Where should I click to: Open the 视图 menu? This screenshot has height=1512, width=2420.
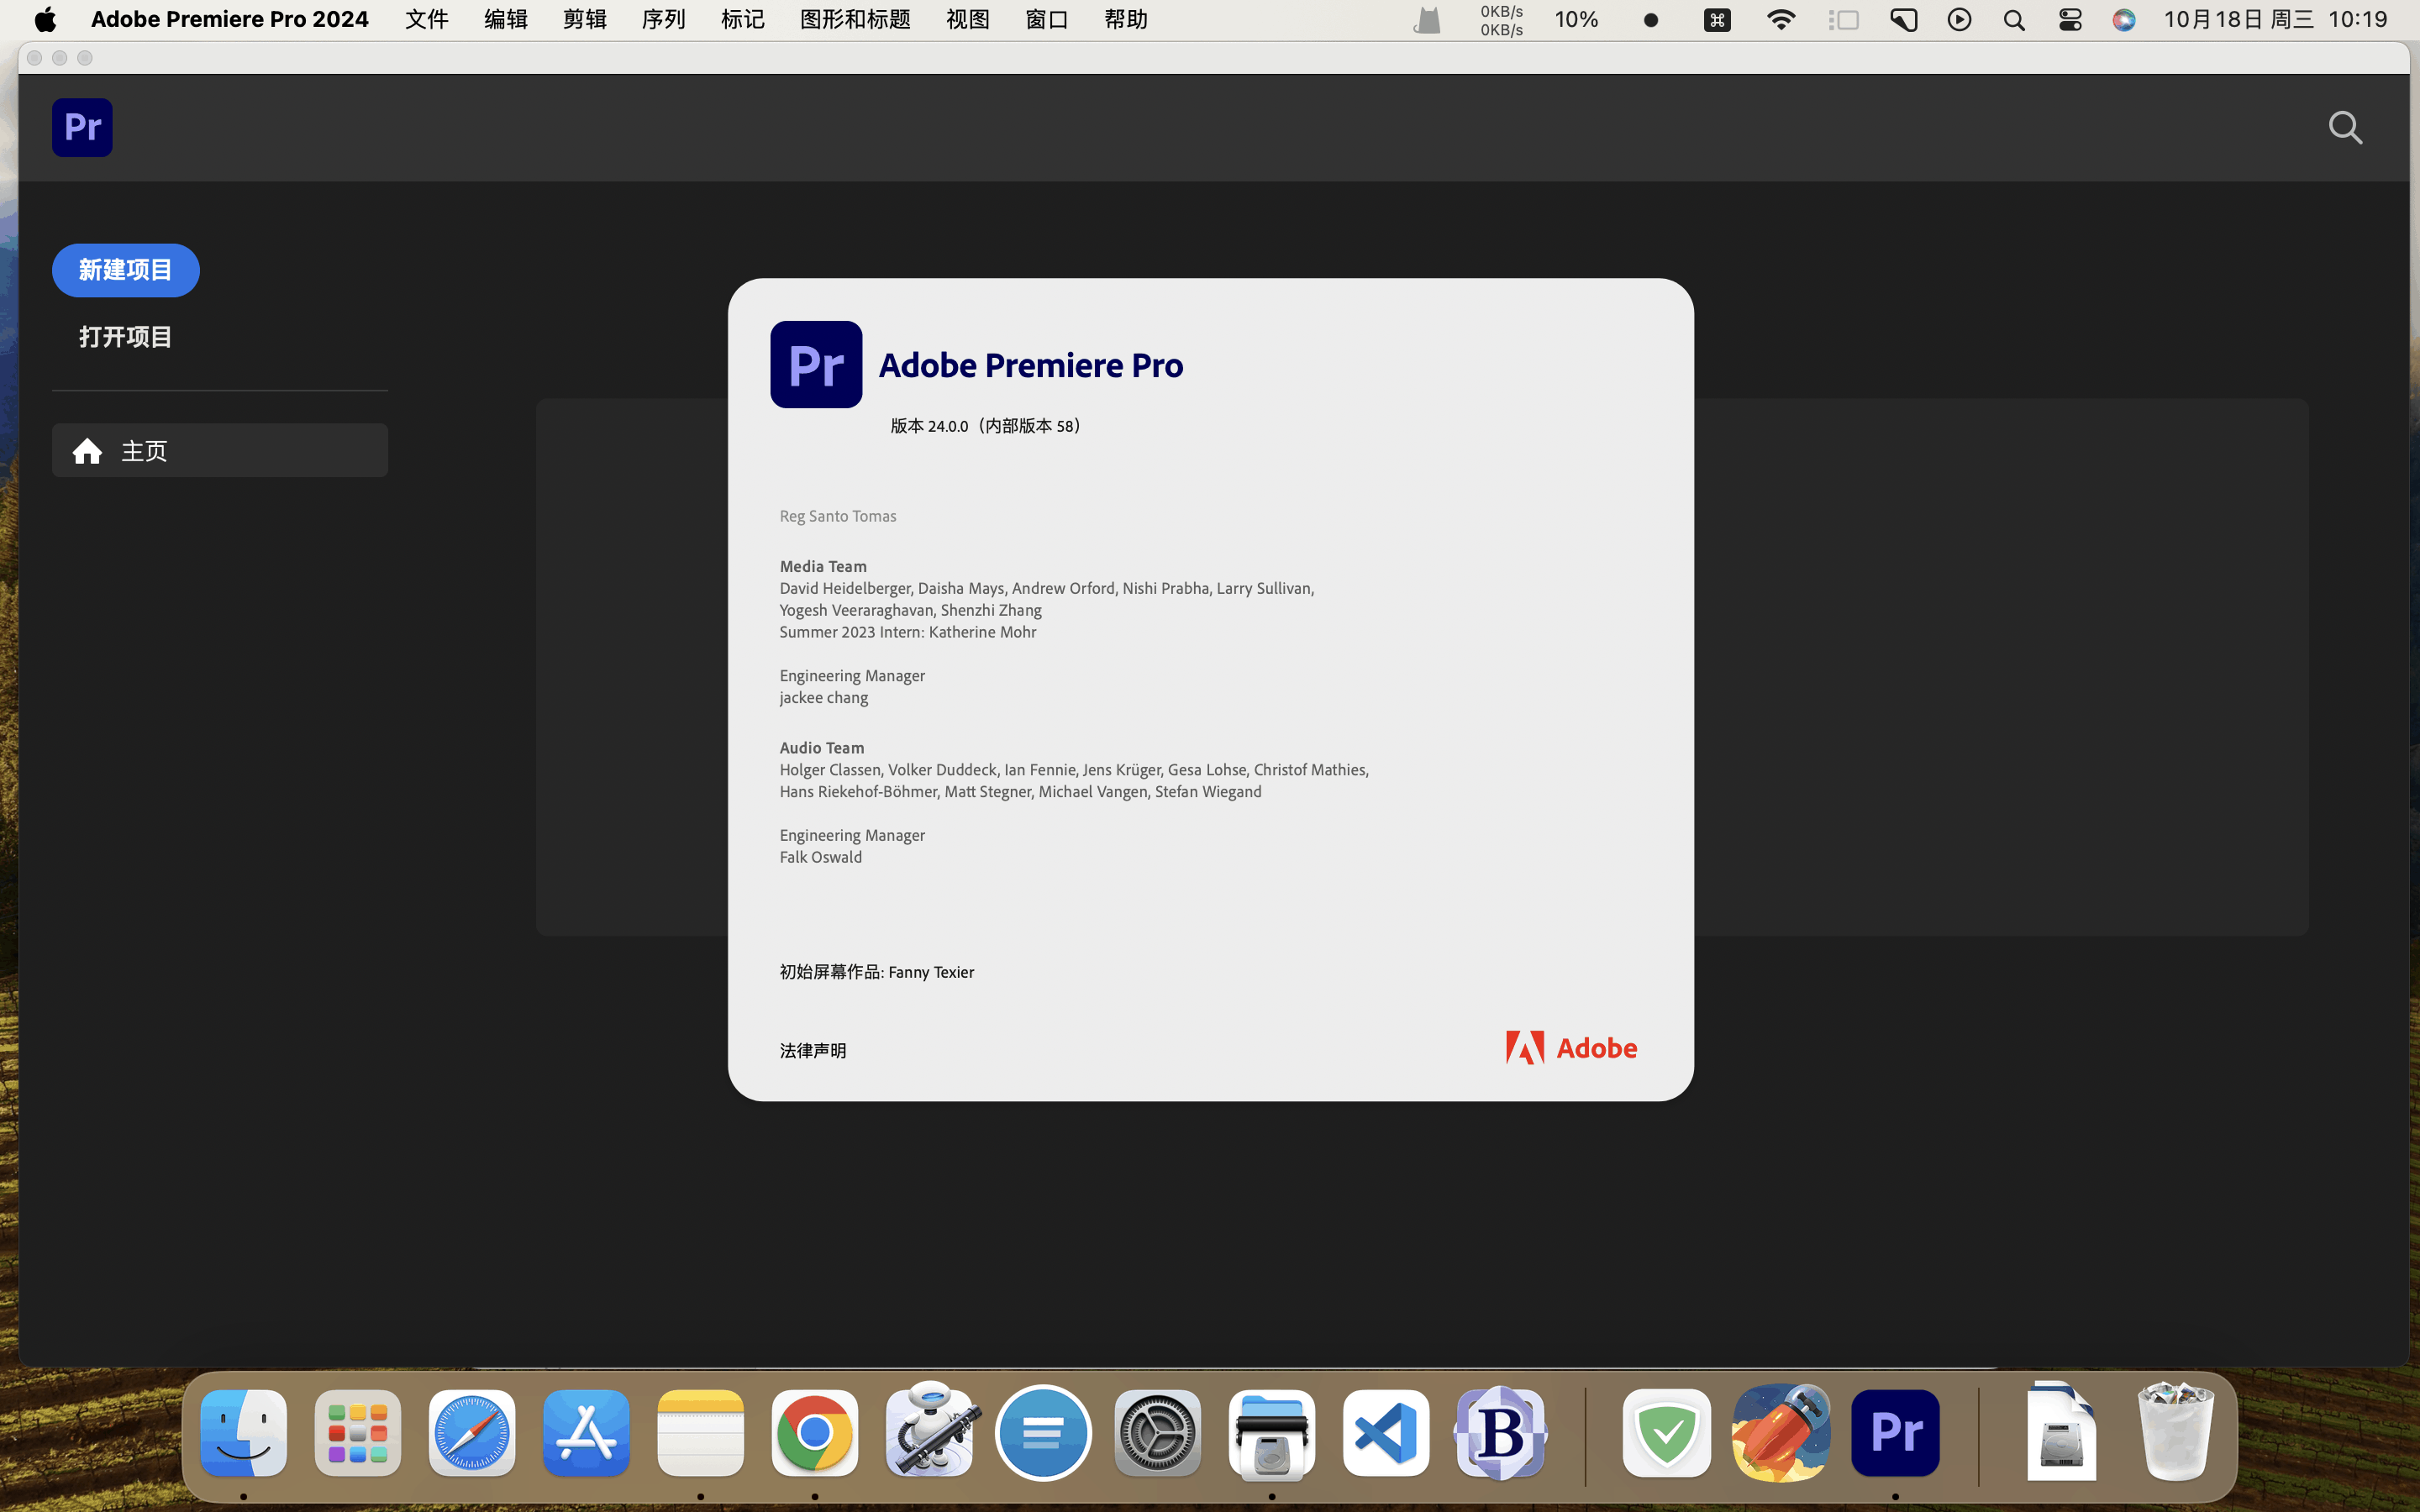[x=968, y=20]
